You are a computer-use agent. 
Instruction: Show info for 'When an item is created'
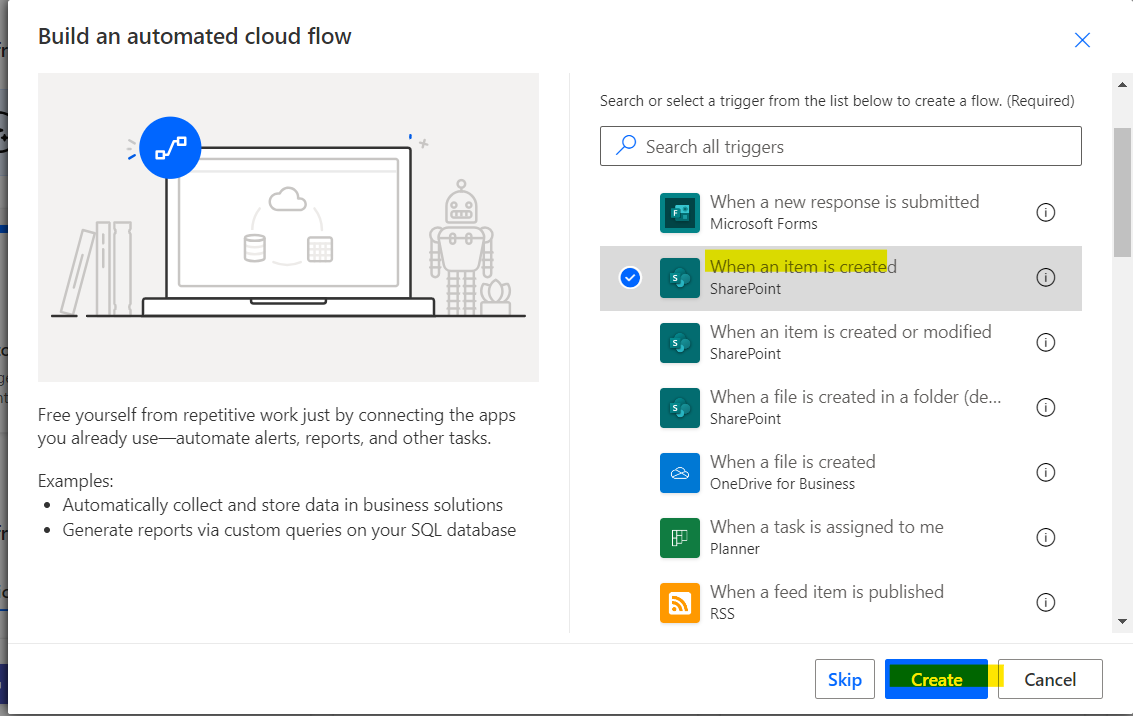(x=1046, y=277)
